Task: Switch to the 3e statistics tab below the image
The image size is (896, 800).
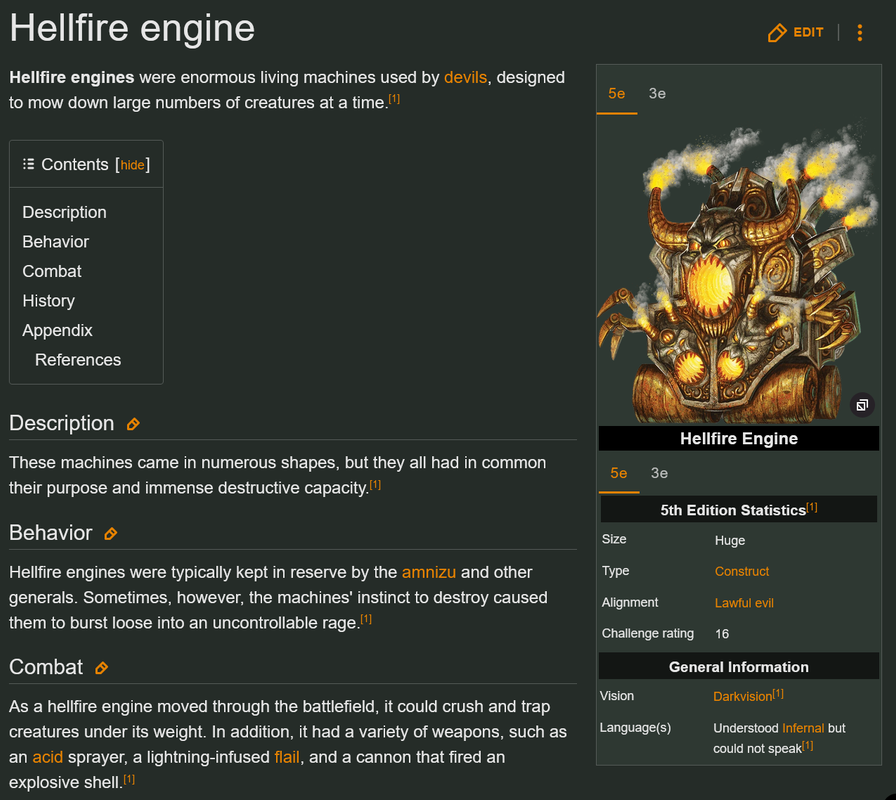Action: coord(659,473)
